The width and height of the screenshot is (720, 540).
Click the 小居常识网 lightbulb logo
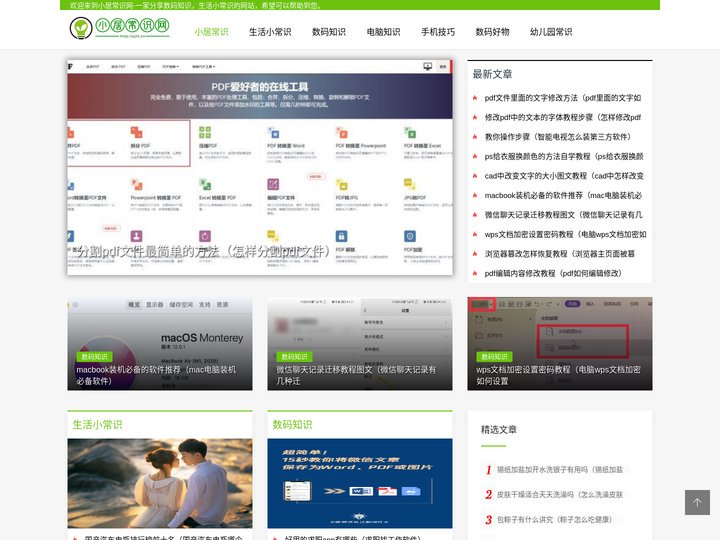(120, 28)
